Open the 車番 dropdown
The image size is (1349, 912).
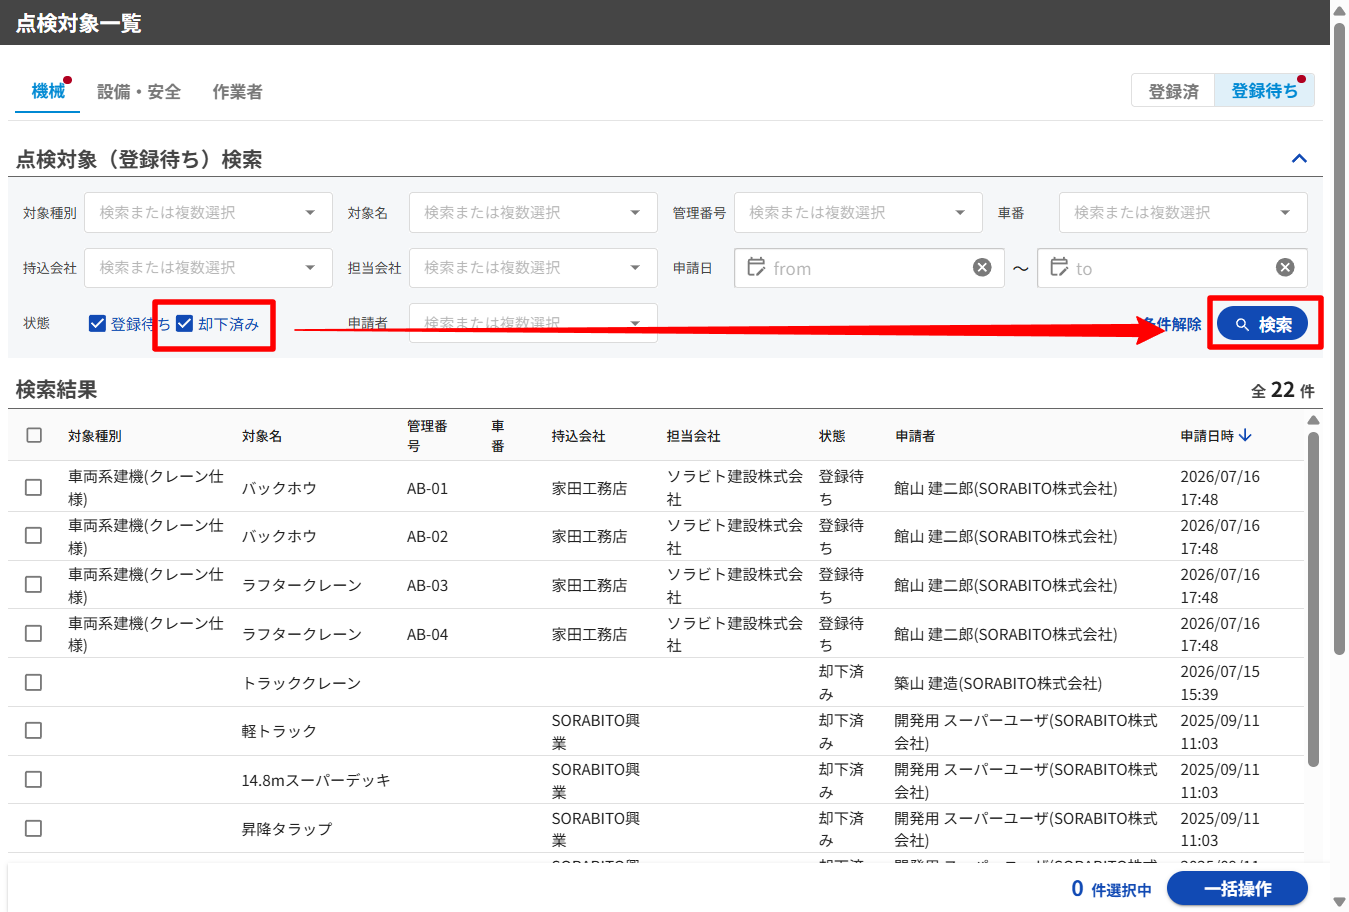1183,212
